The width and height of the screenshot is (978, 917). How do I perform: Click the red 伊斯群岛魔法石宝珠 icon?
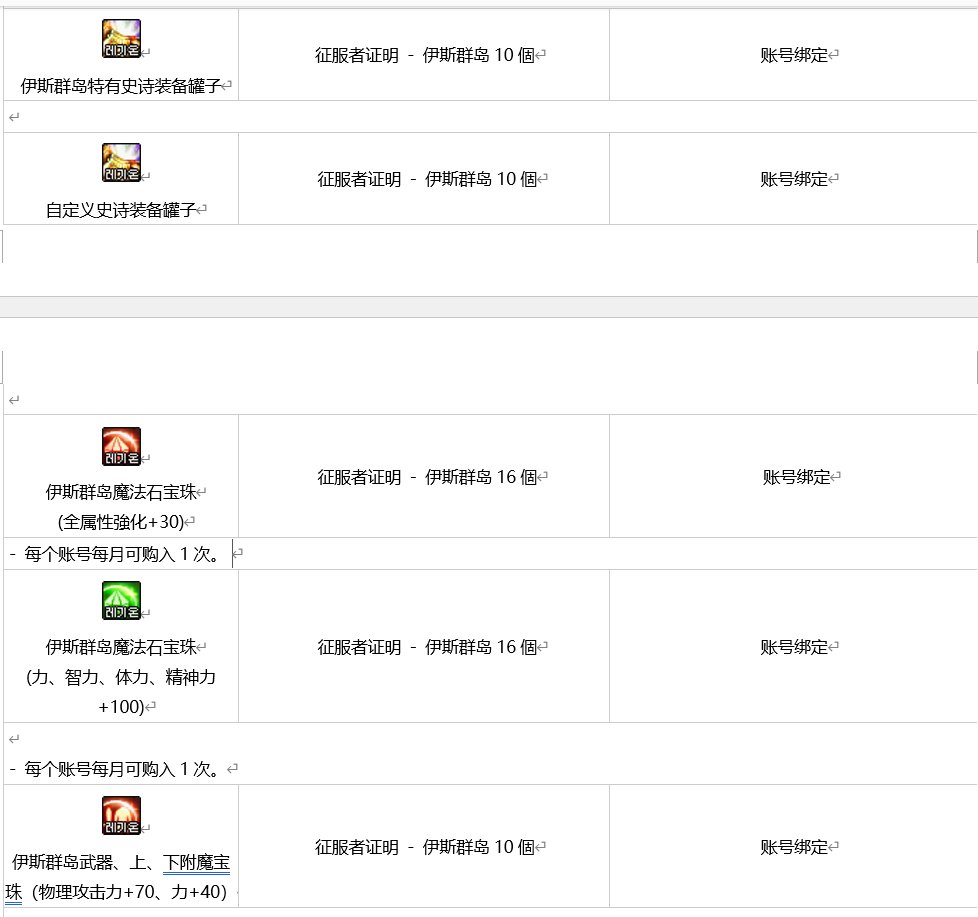(x=120, y=445)
